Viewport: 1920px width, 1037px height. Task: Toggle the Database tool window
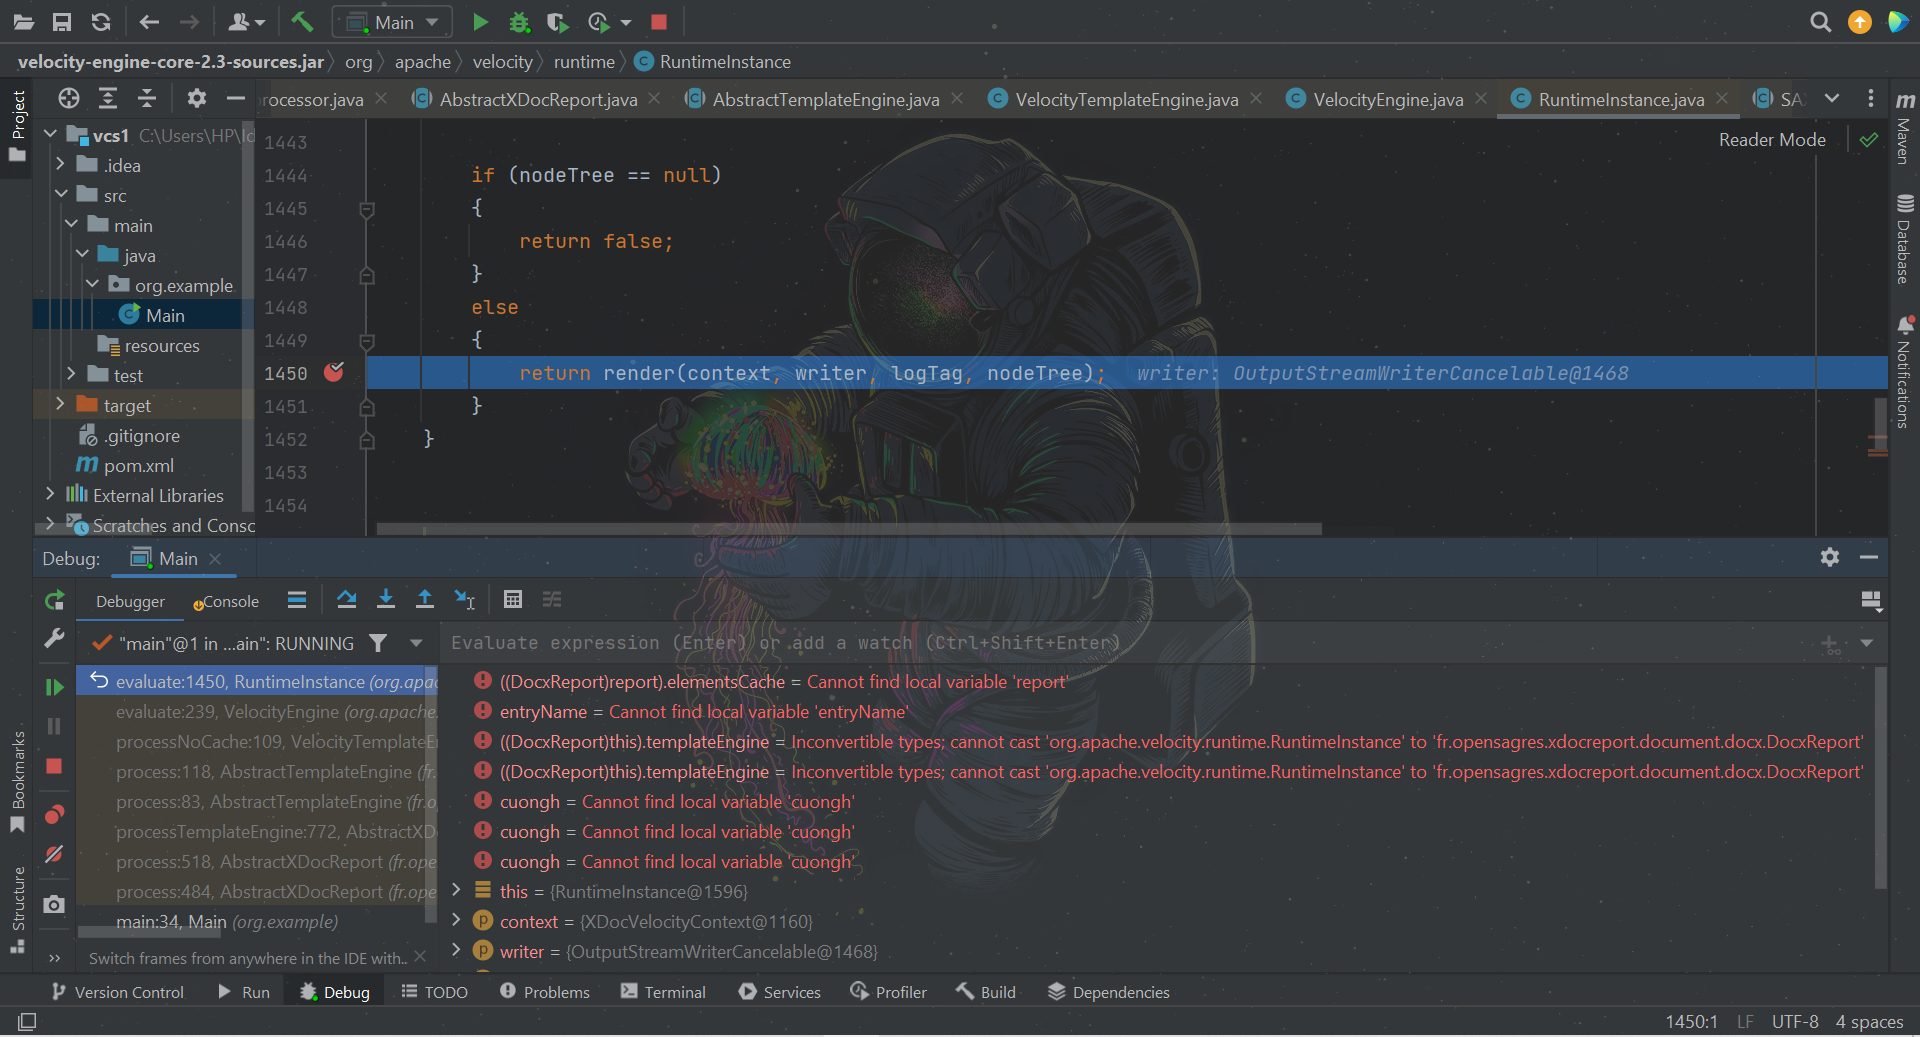[x=1904, y=238]
